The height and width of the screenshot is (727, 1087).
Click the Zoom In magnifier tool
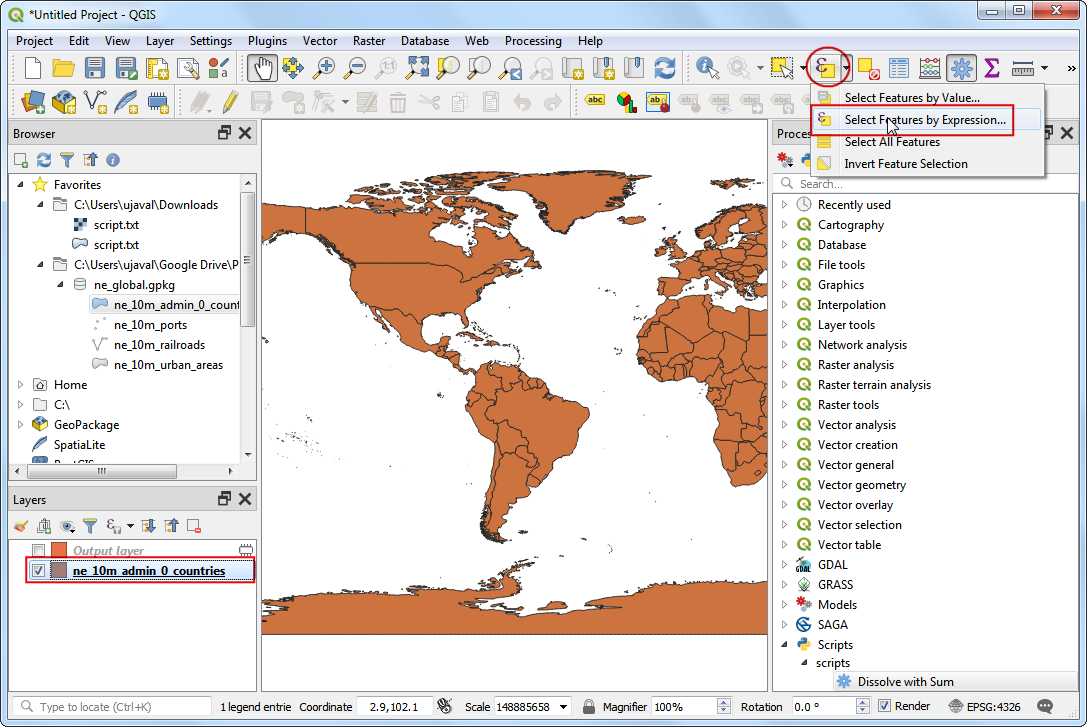coord(324,68)
